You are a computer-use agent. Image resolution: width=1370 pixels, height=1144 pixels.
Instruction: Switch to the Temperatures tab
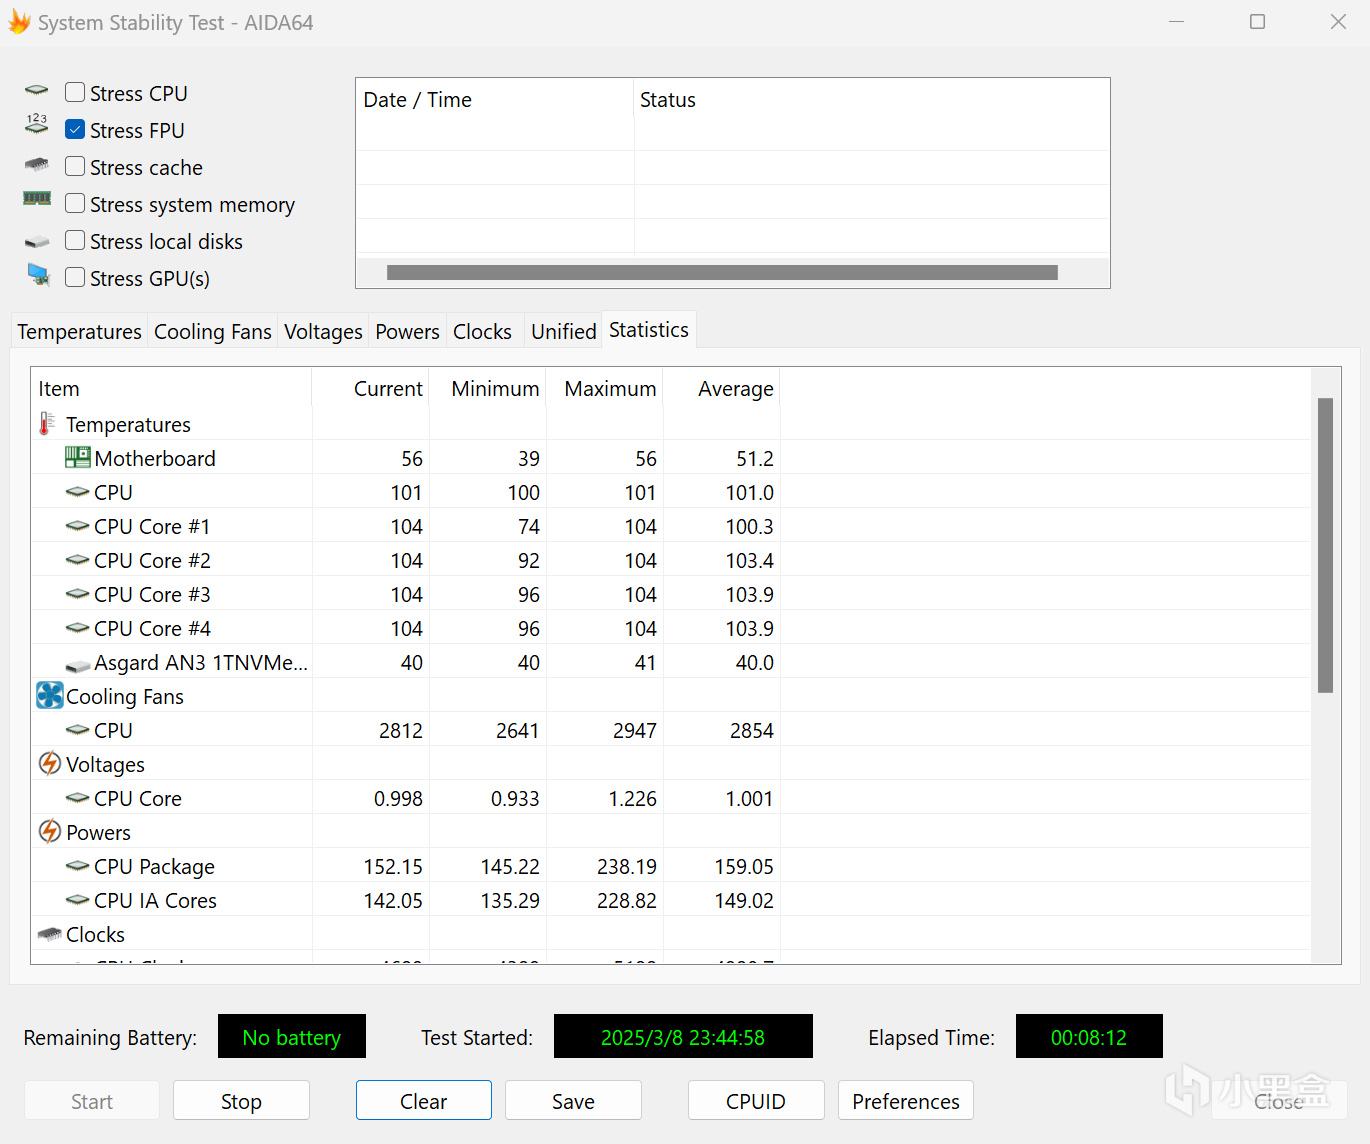pos(80,331)
